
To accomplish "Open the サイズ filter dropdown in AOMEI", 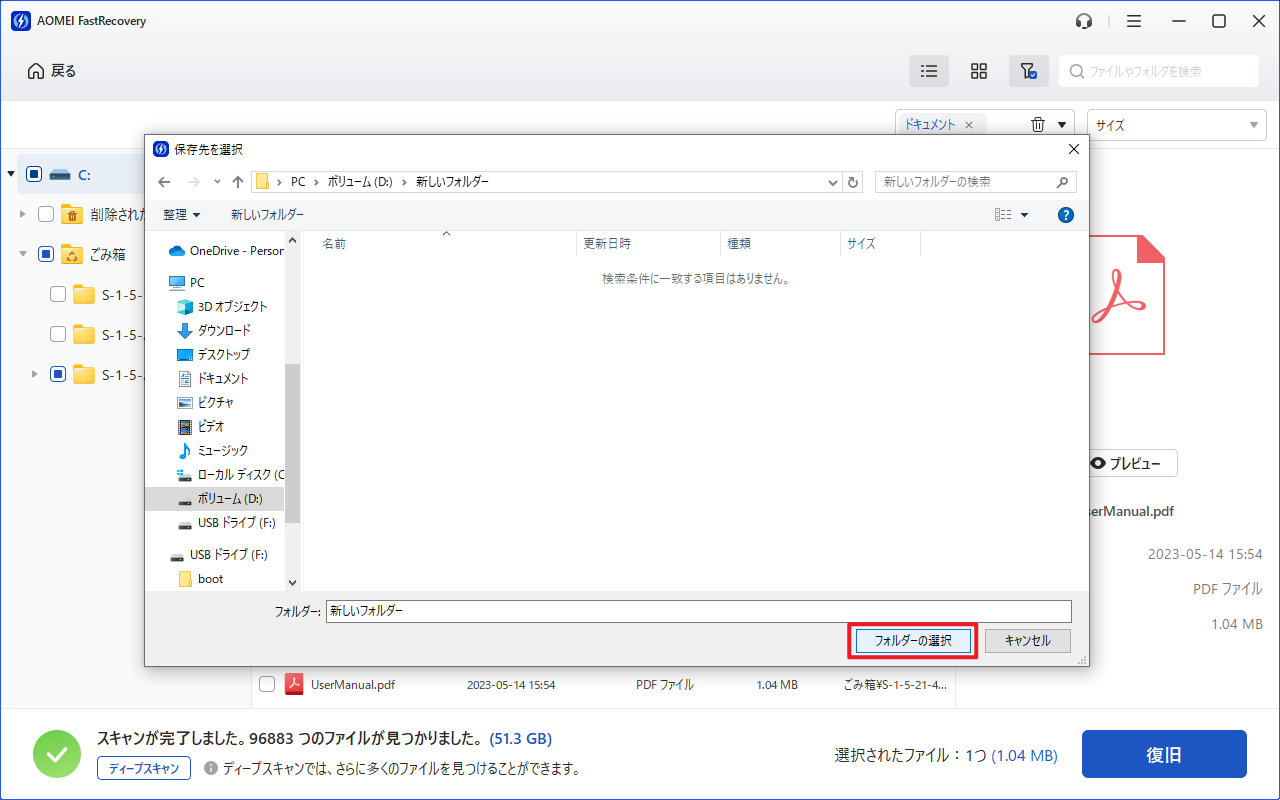I will (1177, 125).
